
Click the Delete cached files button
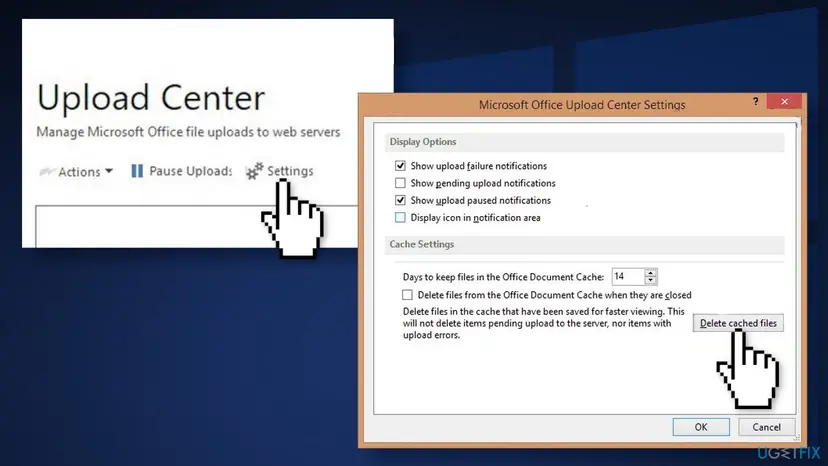(x=738, y=323)
